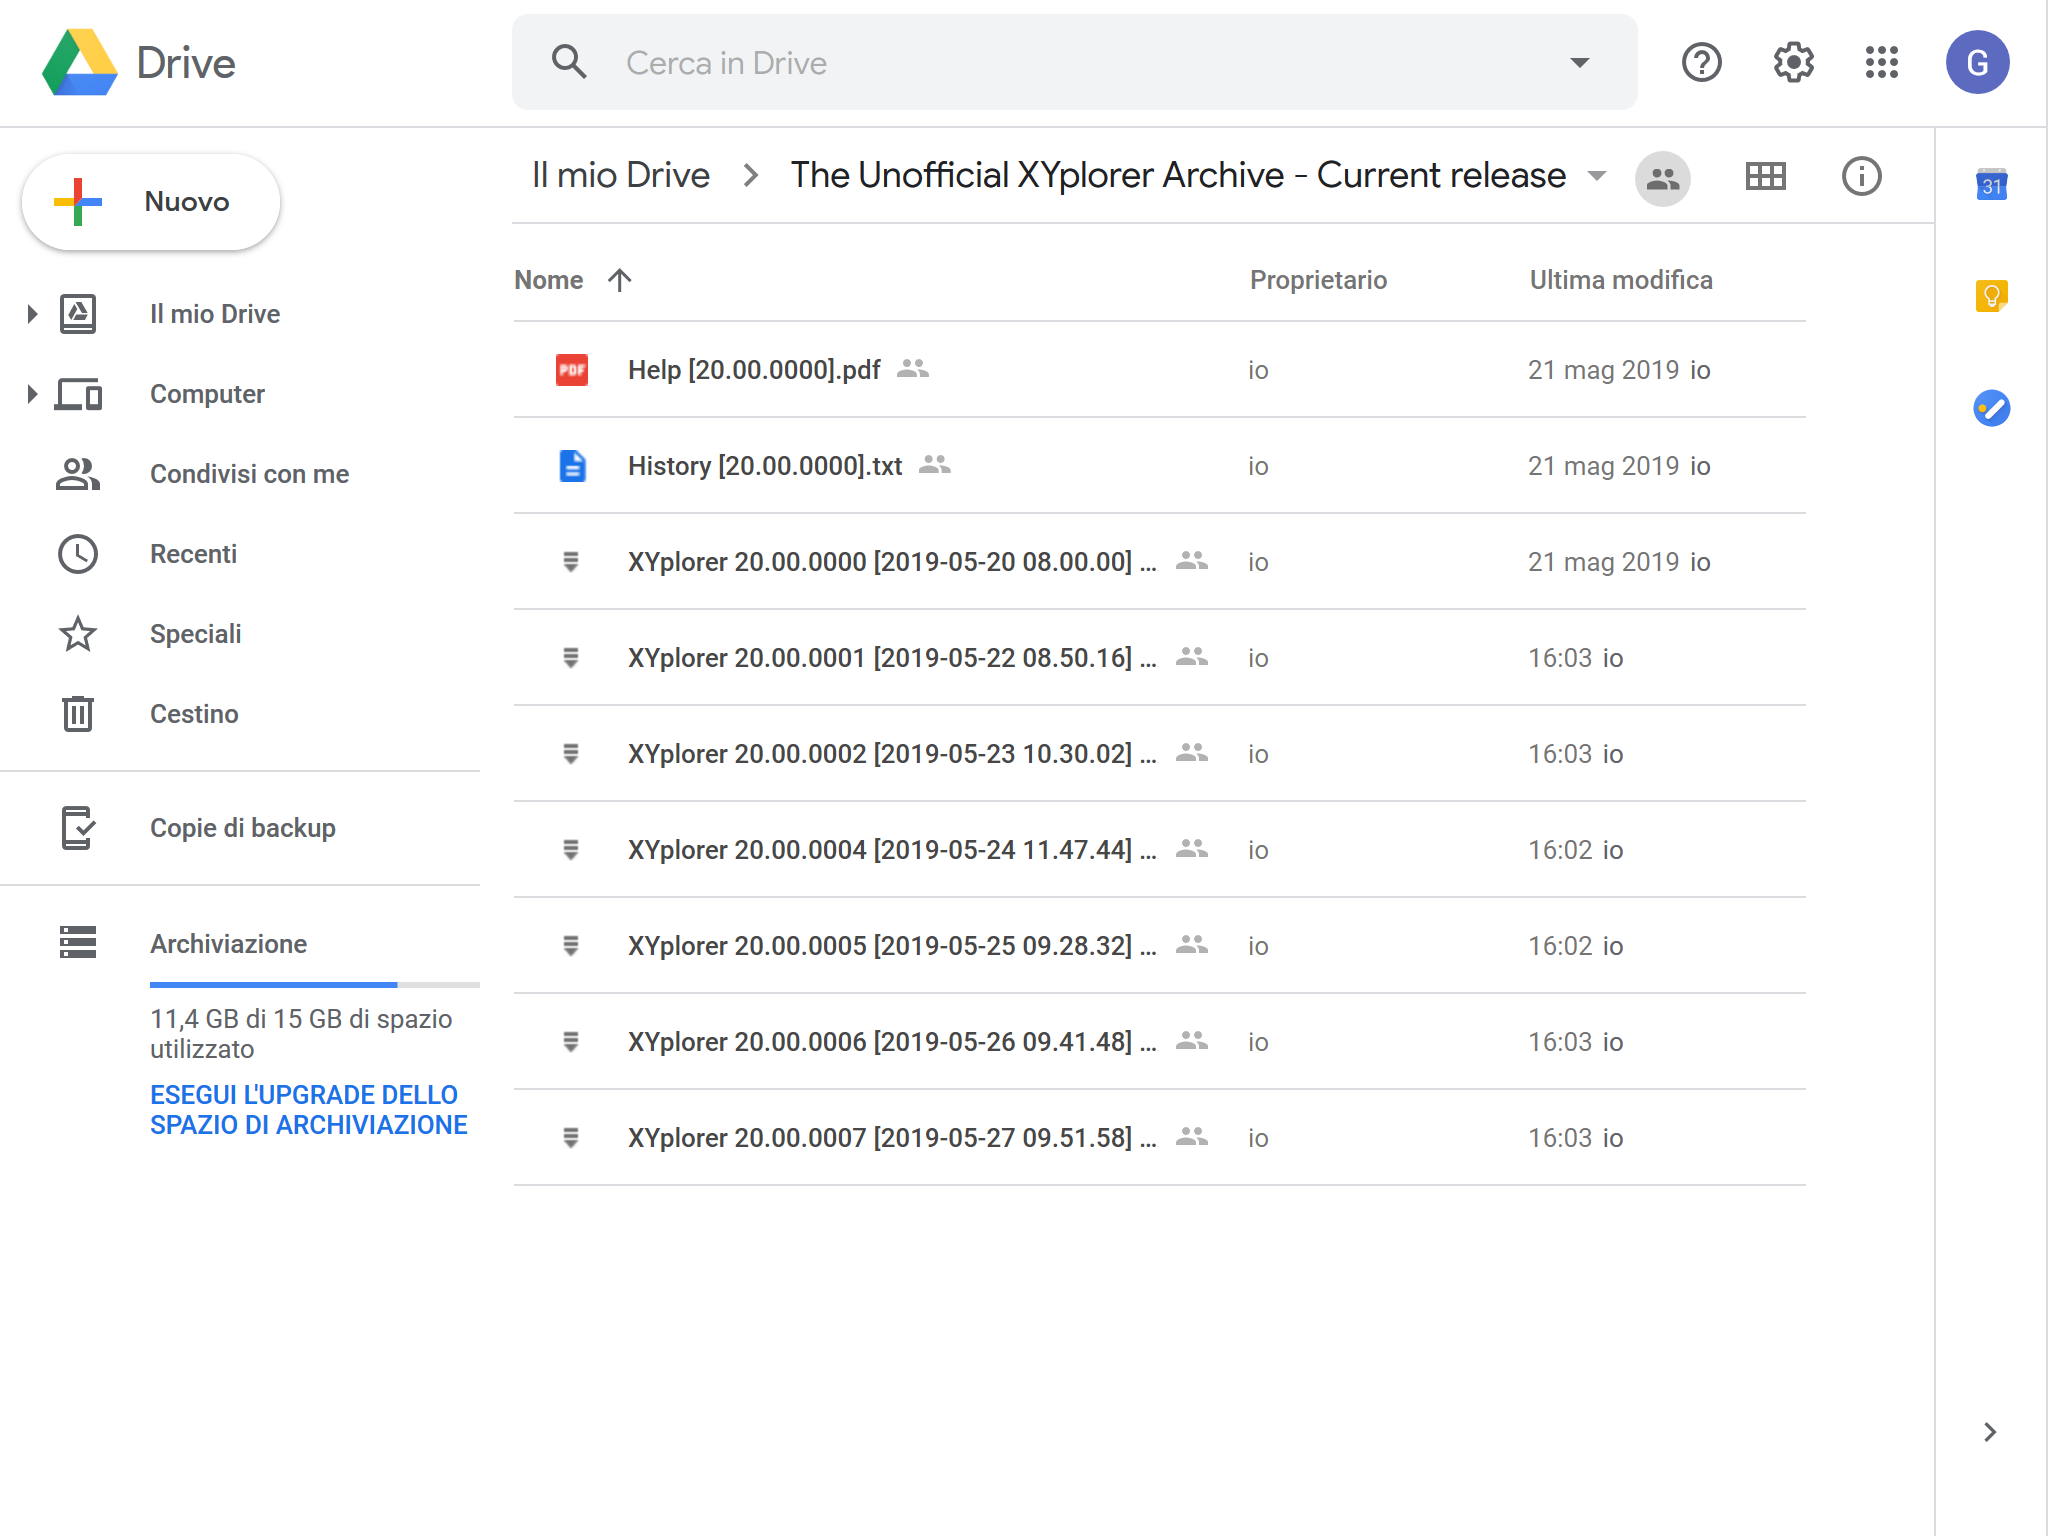Show details info panel icon
The width and height of the screenshot is (2048, 1536).
(1861, 177)
